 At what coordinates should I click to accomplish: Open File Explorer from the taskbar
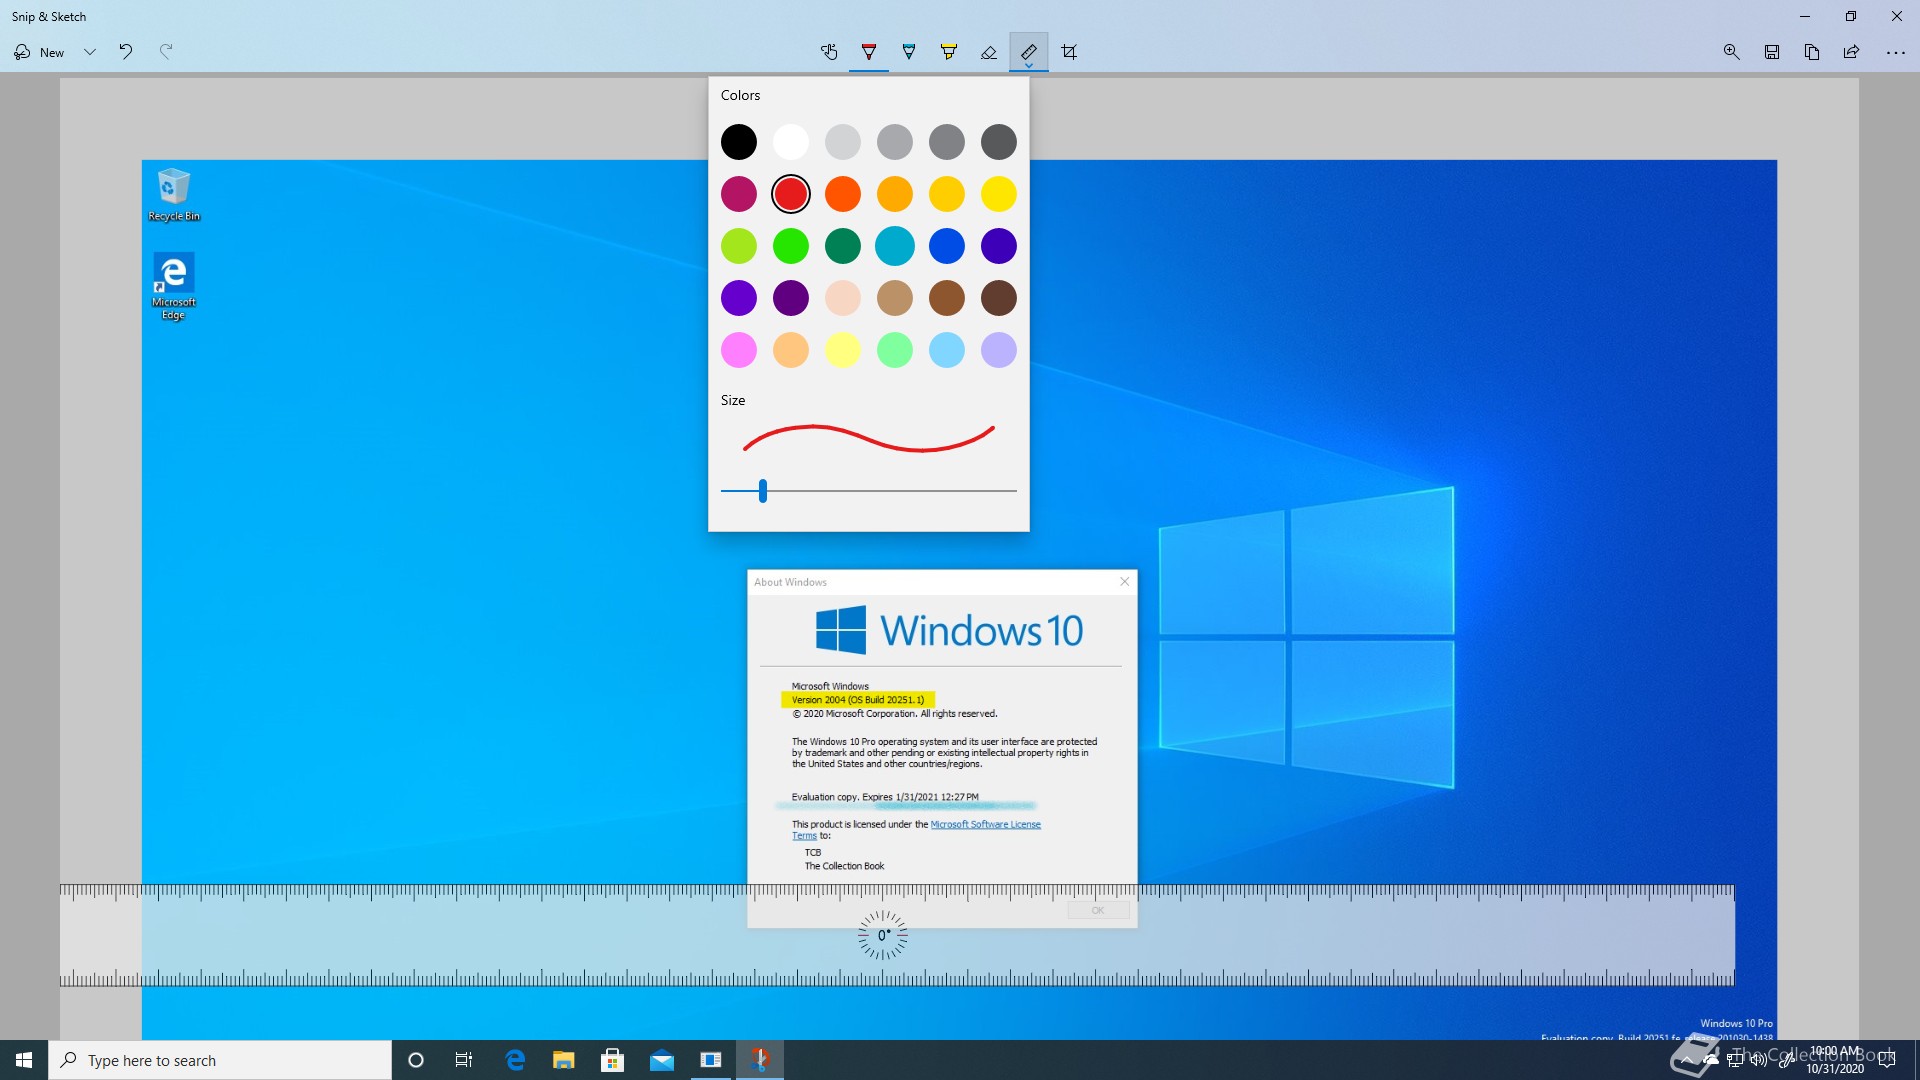point(564,1060)
